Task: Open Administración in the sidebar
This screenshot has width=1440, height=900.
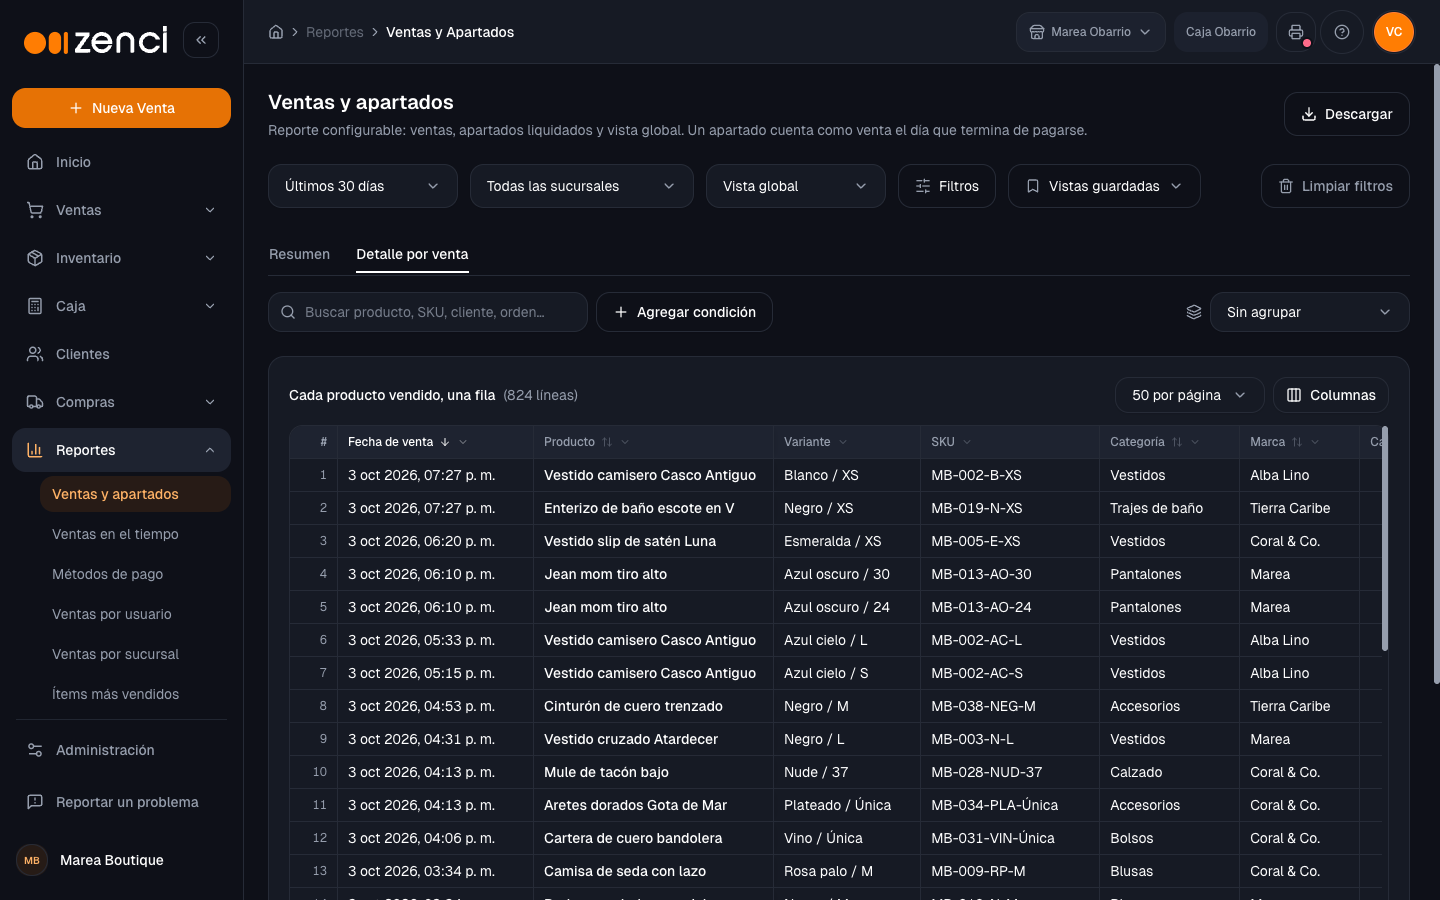Action: pos(121,750)
